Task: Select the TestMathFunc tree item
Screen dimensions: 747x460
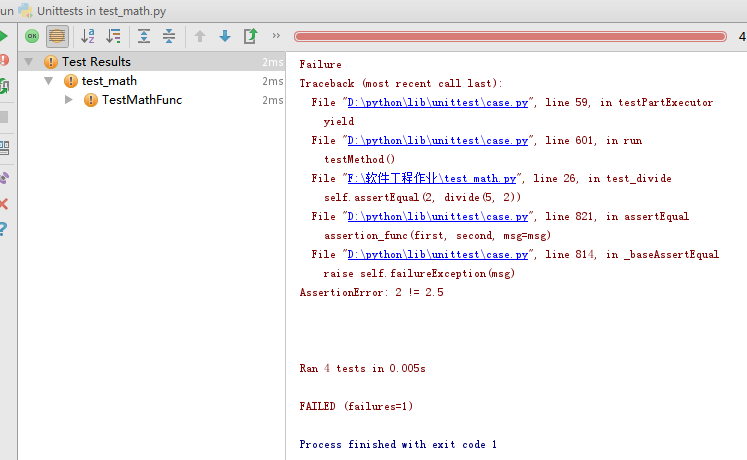Action: tap(142, 100)
